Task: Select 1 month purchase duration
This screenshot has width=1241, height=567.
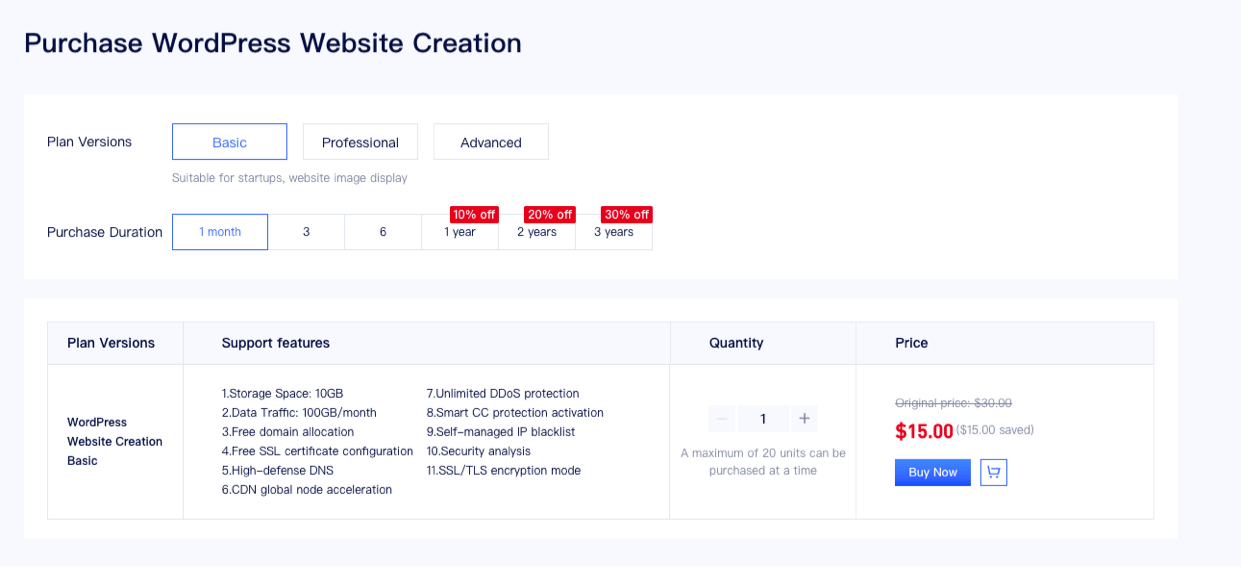Action: point(220,232)
